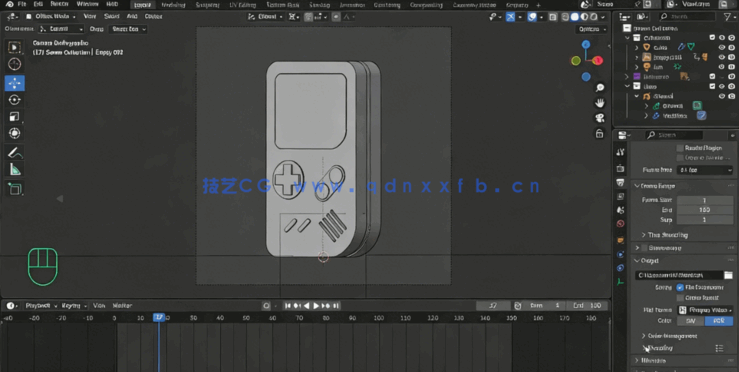
Task: Enable the Stereoscopy panel checkbox
Action: pyautogui.click(x=644, y=248)
